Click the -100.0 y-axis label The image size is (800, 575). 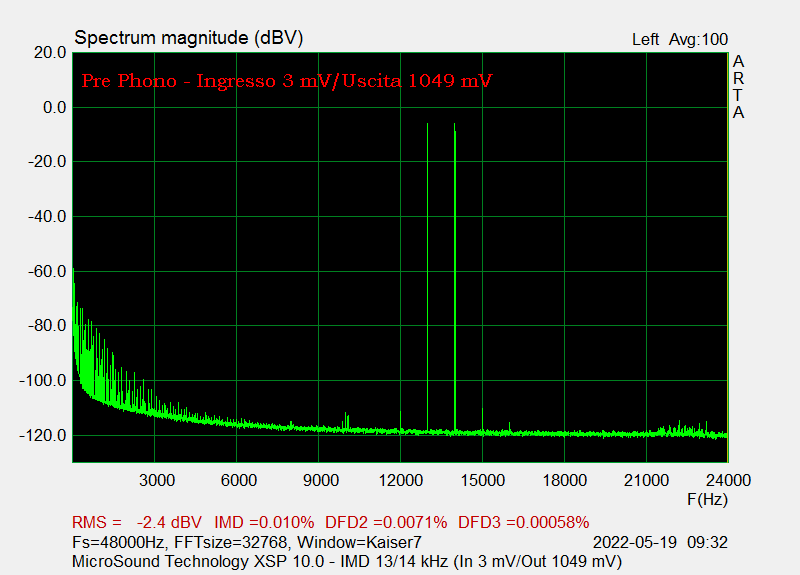pos(43,381)
